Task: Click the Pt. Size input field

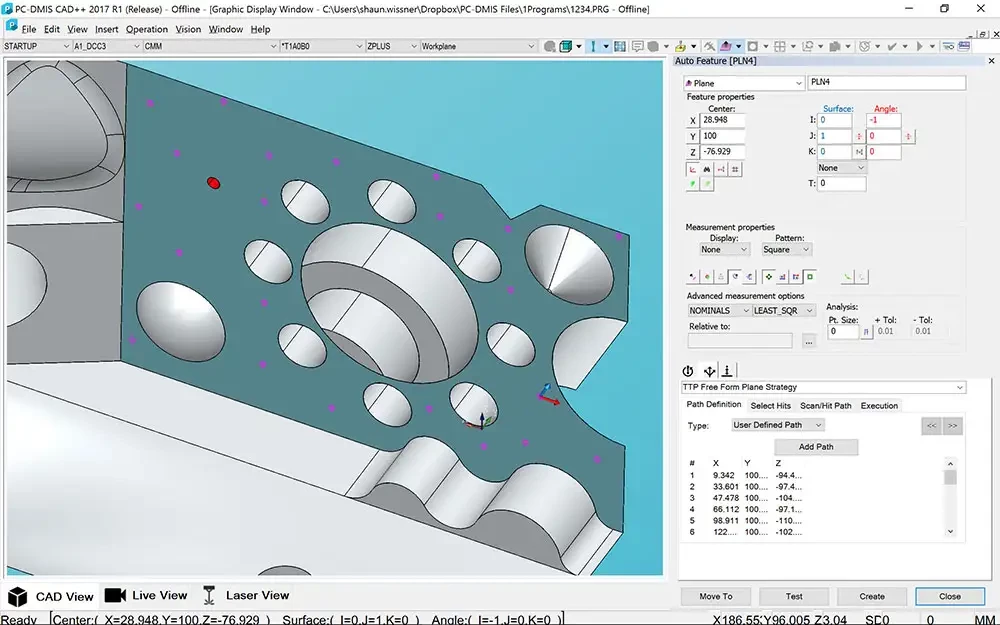Action: [x=843, y=331]
